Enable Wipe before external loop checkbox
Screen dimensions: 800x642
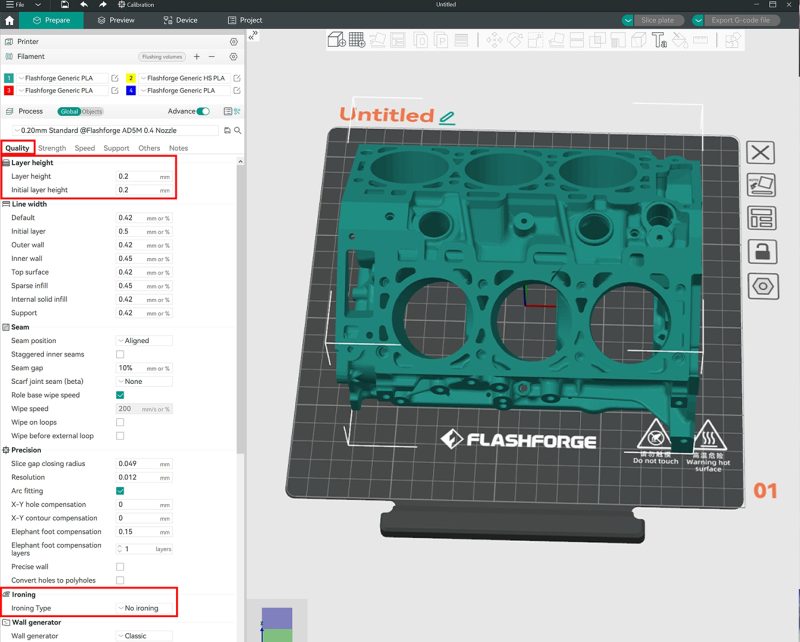point(120,436)
